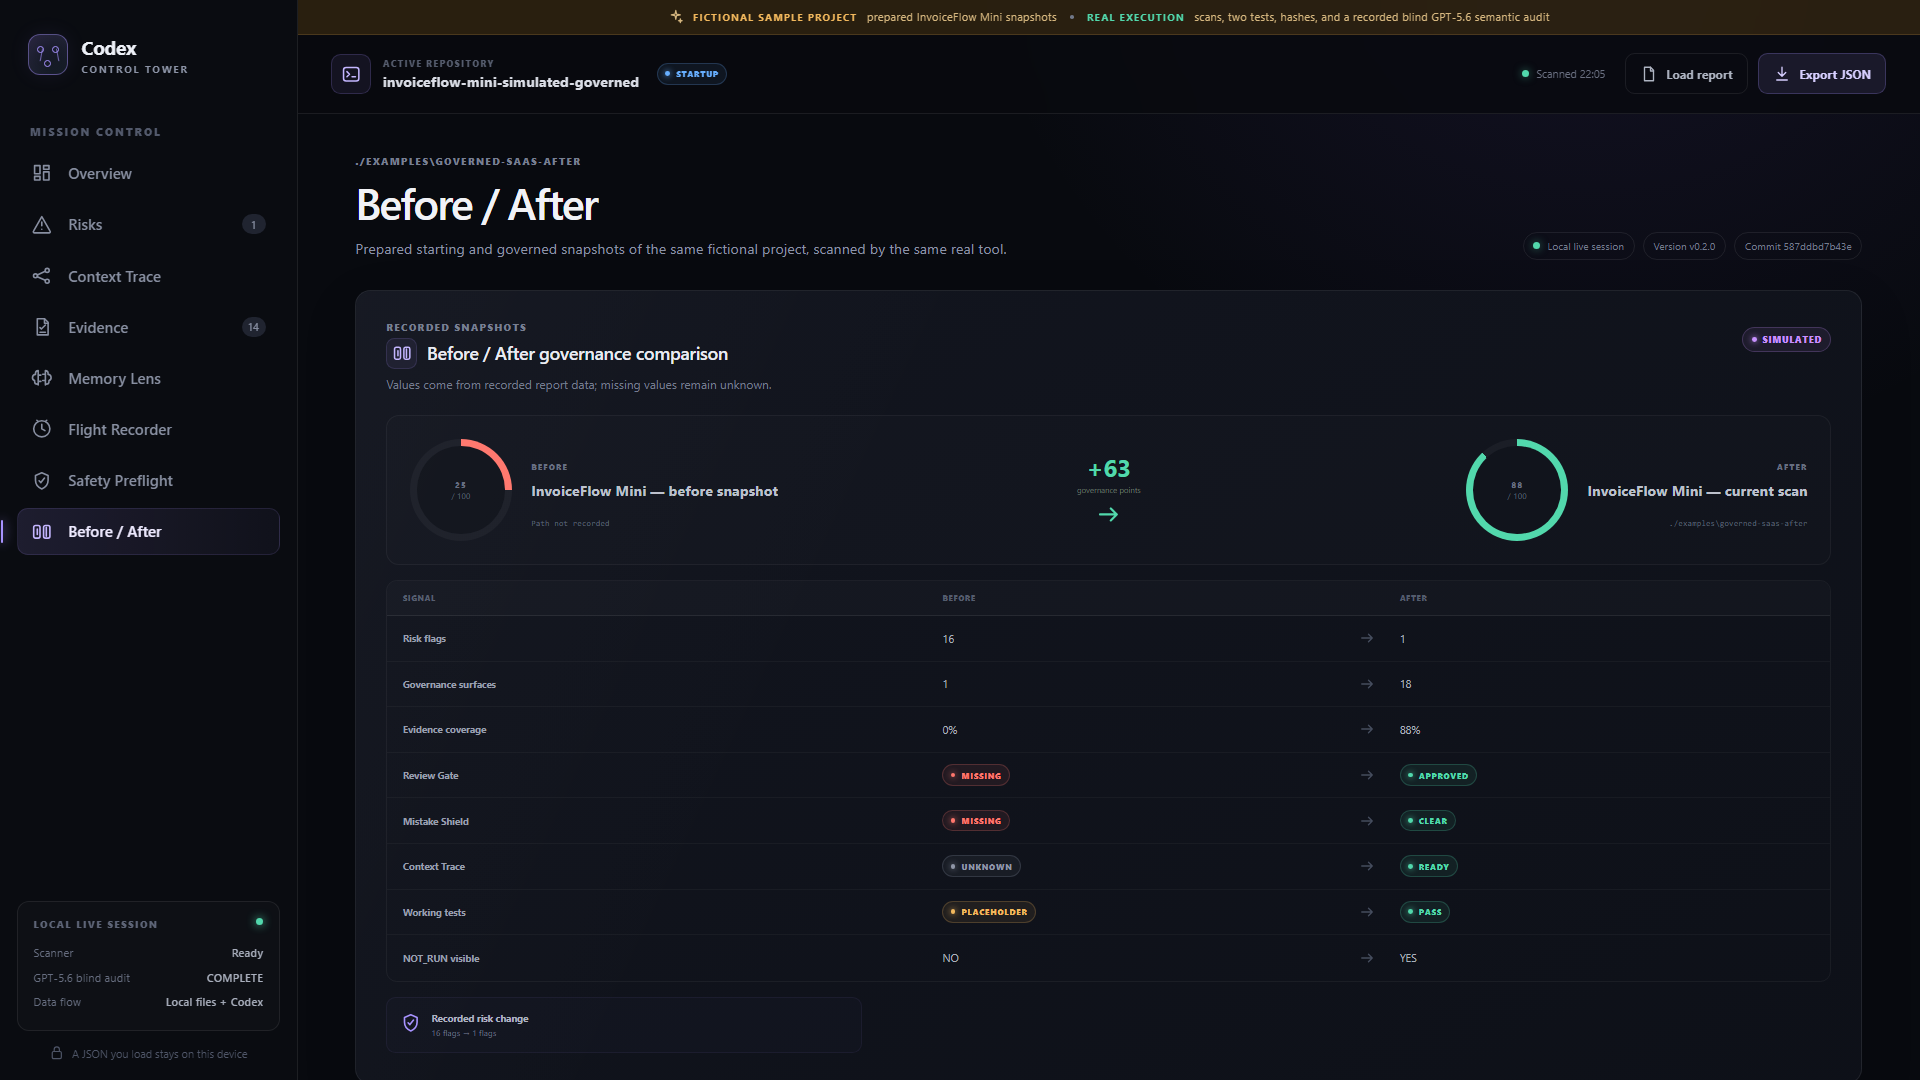Click the Local live session chip

[1579, 247]
